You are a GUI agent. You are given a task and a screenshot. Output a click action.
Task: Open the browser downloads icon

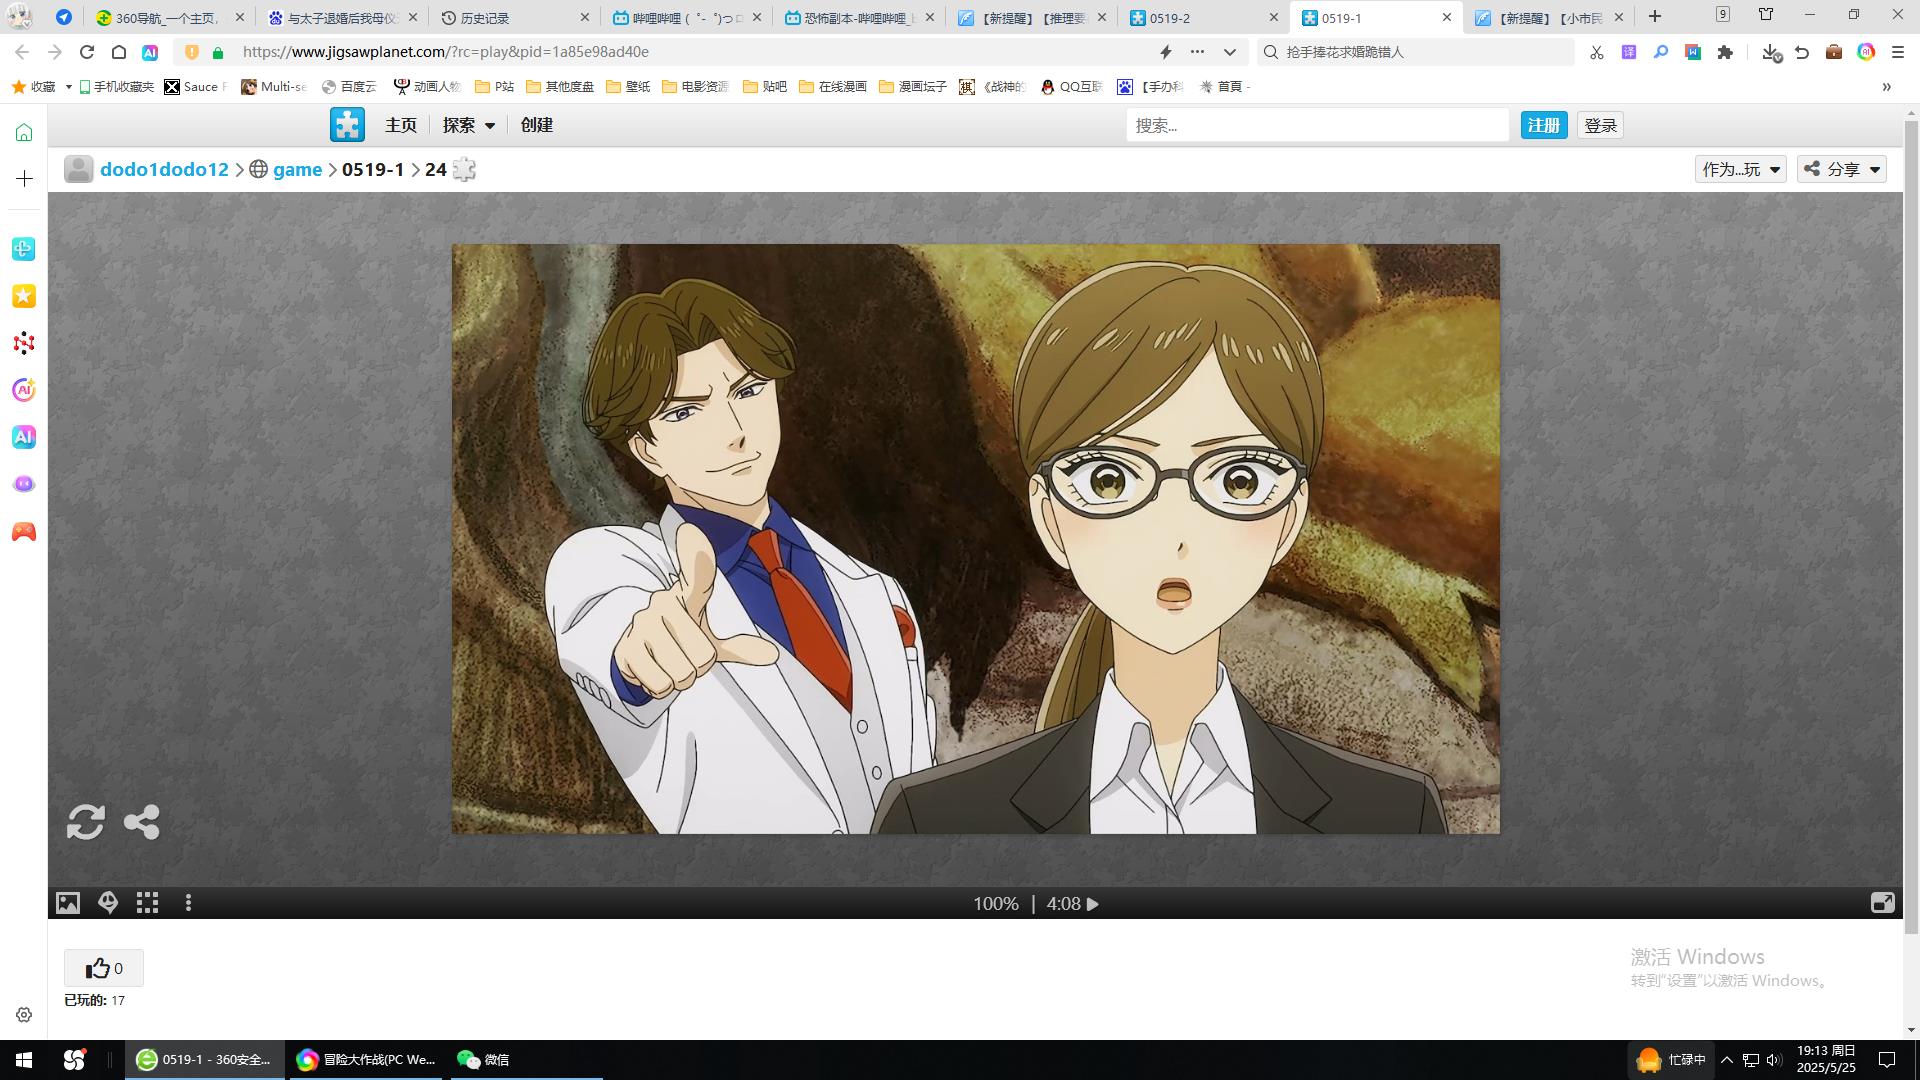click(1771, 52)
